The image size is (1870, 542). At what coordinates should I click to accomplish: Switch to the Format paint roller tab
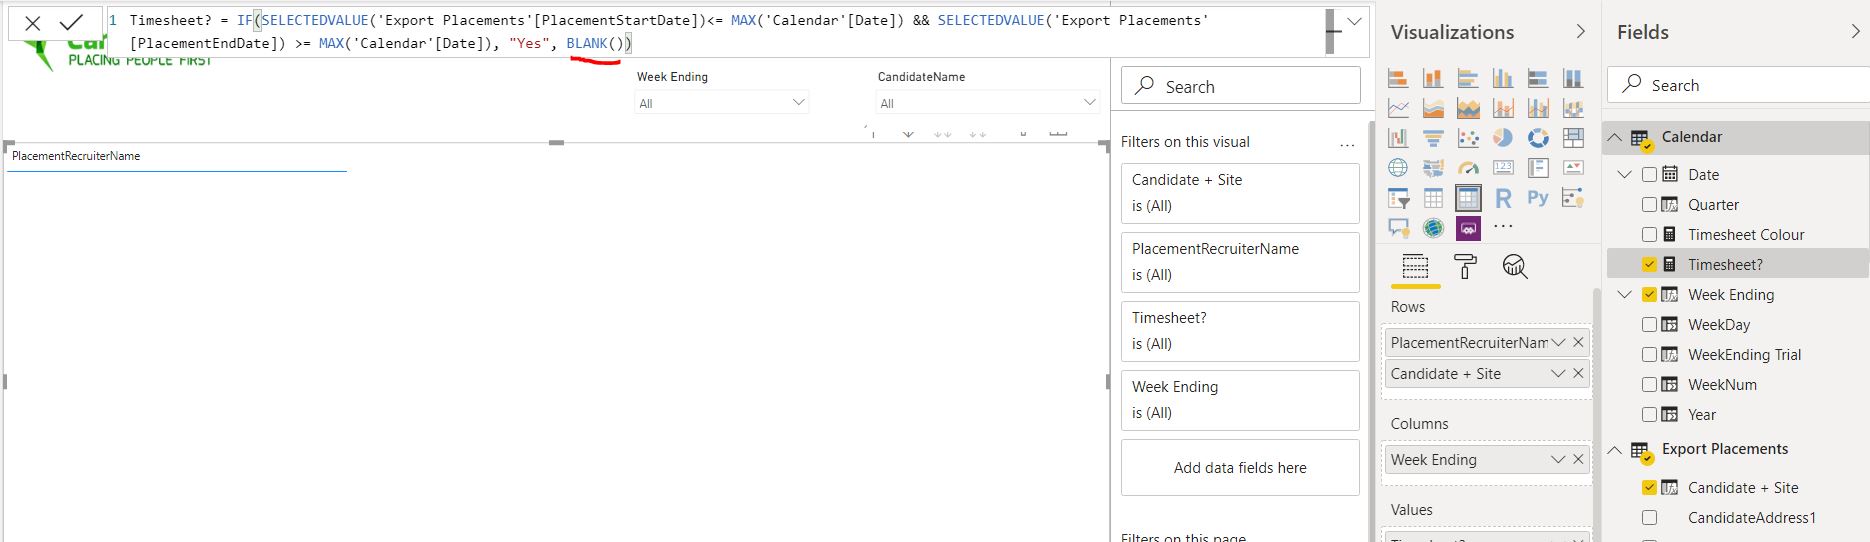click(x=1465, y=267)
